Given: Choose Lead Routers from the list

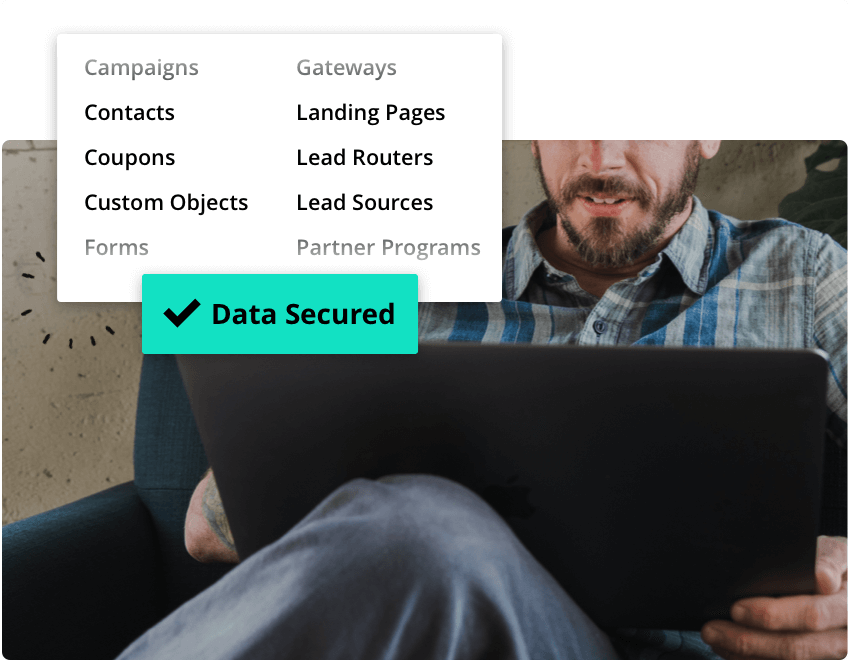Looking at the screenshot, I should coord(365,158).
